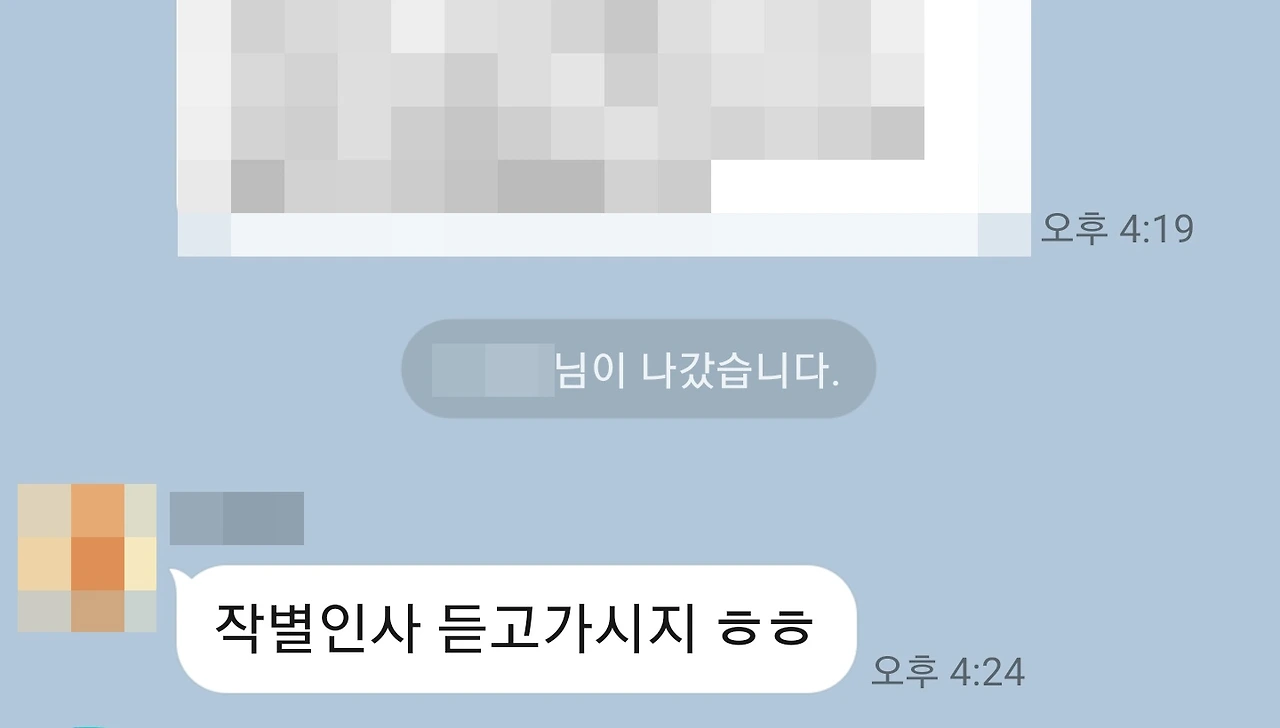This screenshot has height=728, width=1280.
Task: Click the 오후 4:19 timestamp
Action: pyautogui.click(x=1117, y=229)
